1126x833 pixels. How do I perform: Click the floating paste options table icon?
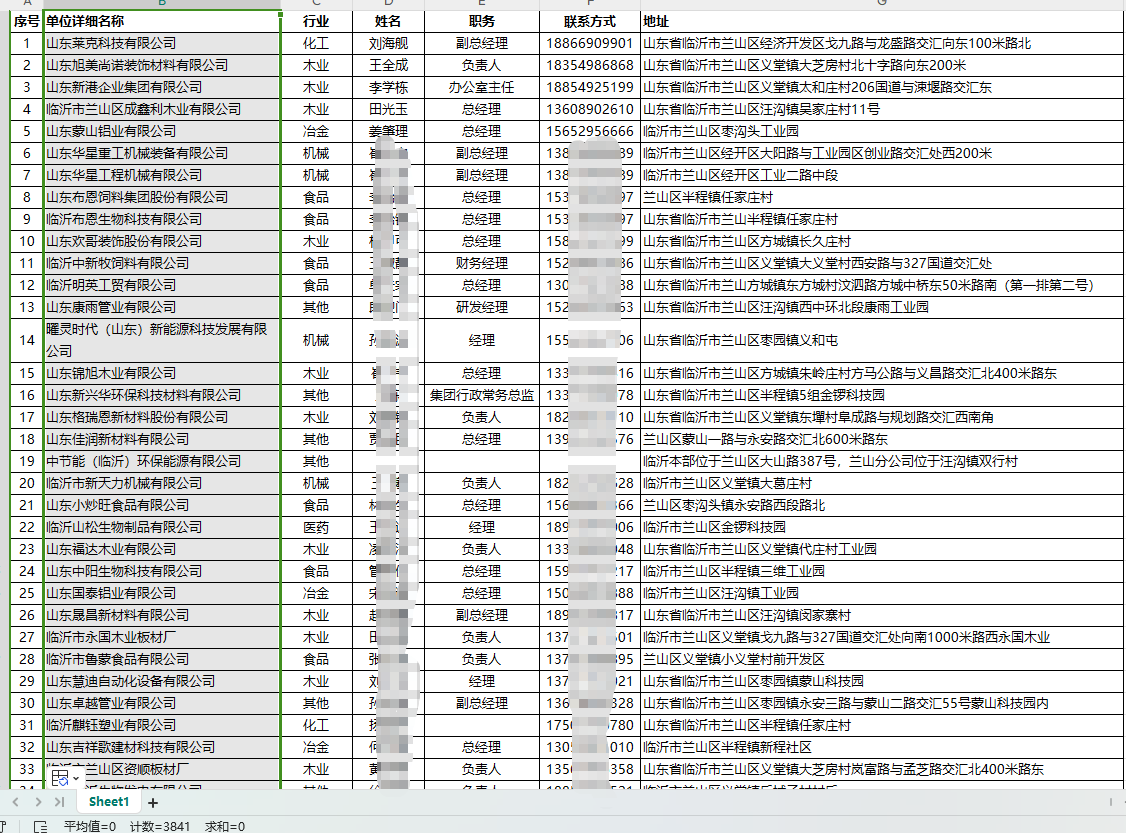coord(59,777)
